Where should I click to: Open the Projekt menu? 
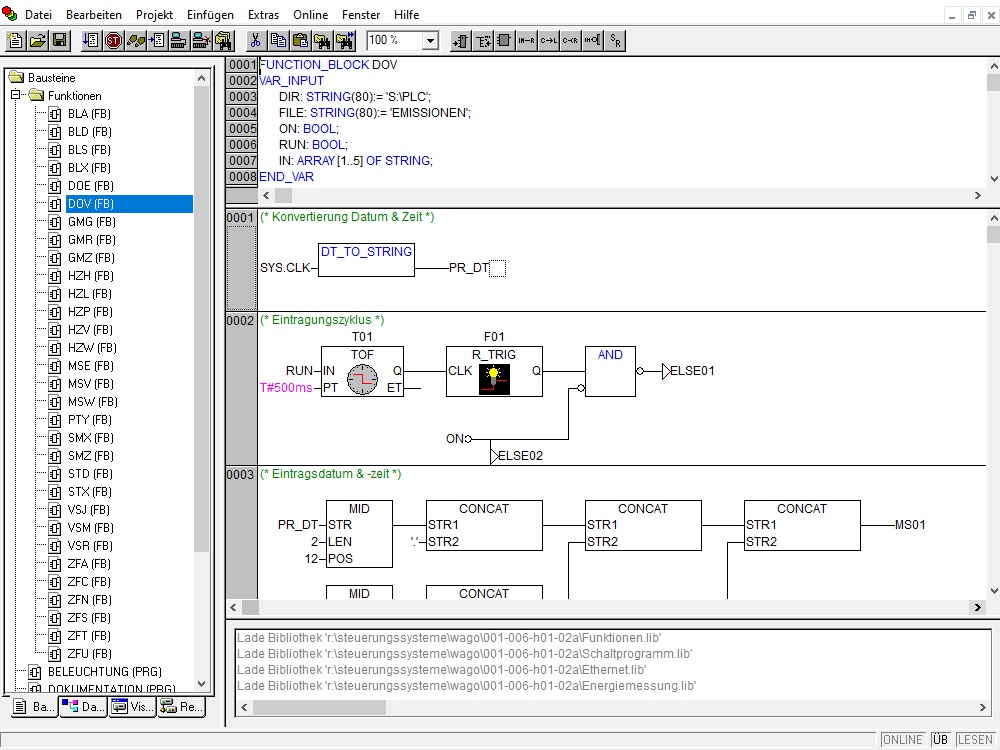tap(154, 15)
